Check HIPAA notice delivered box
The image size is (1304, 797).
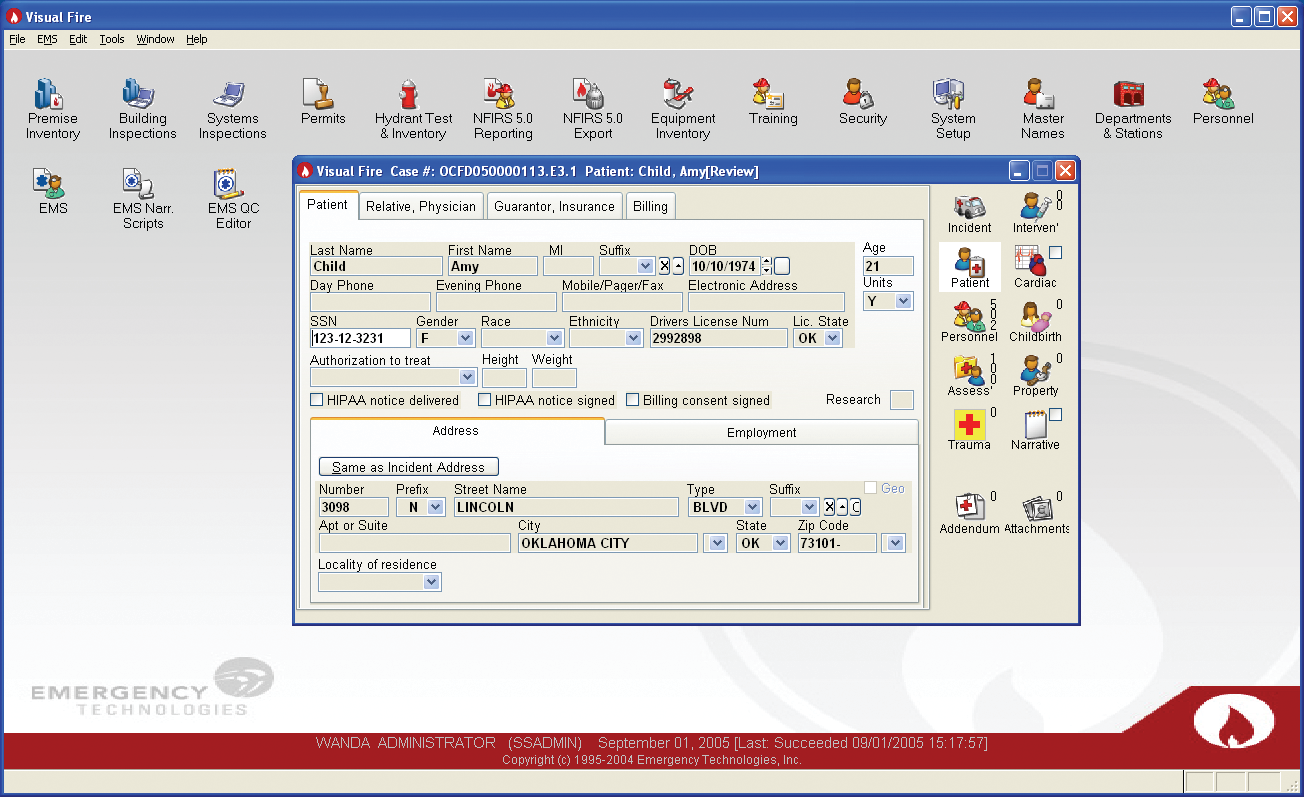pyautogui.click(x=317, y=400)
